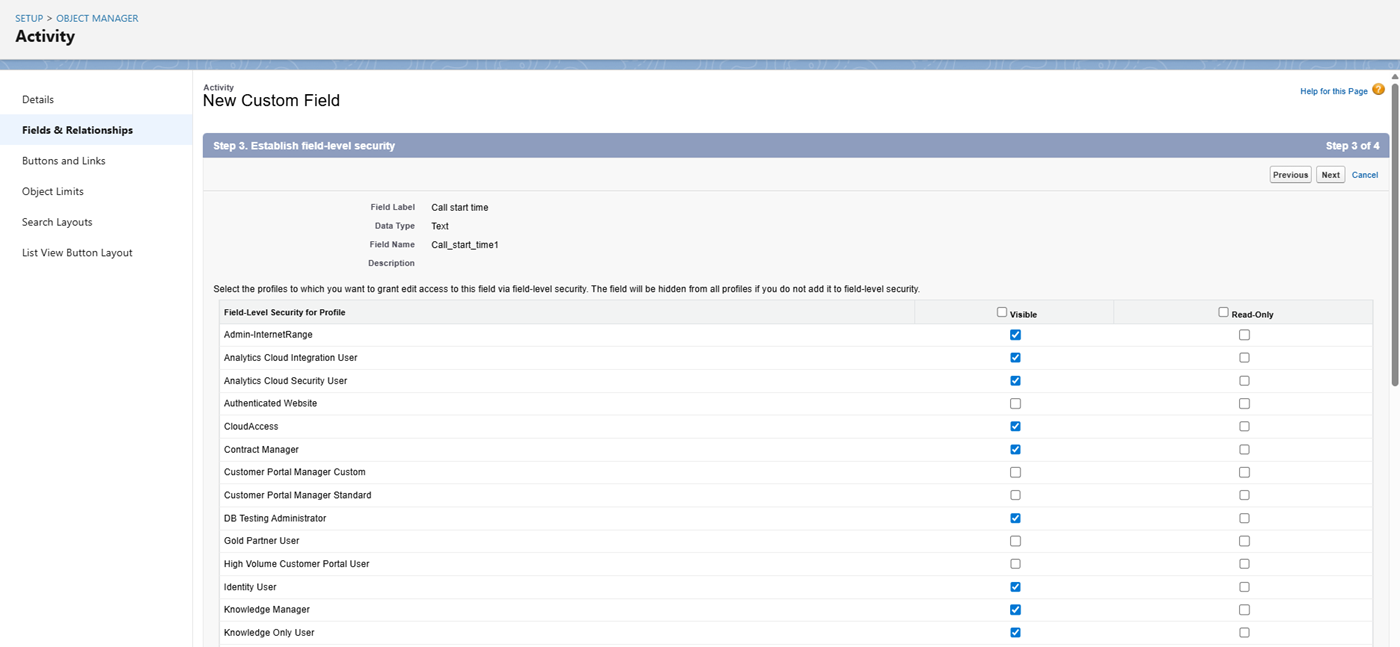Click the page's vertical scrollbar thumb
Viewport: 1400px width, 647px height.
click(x=1395, y=235)
